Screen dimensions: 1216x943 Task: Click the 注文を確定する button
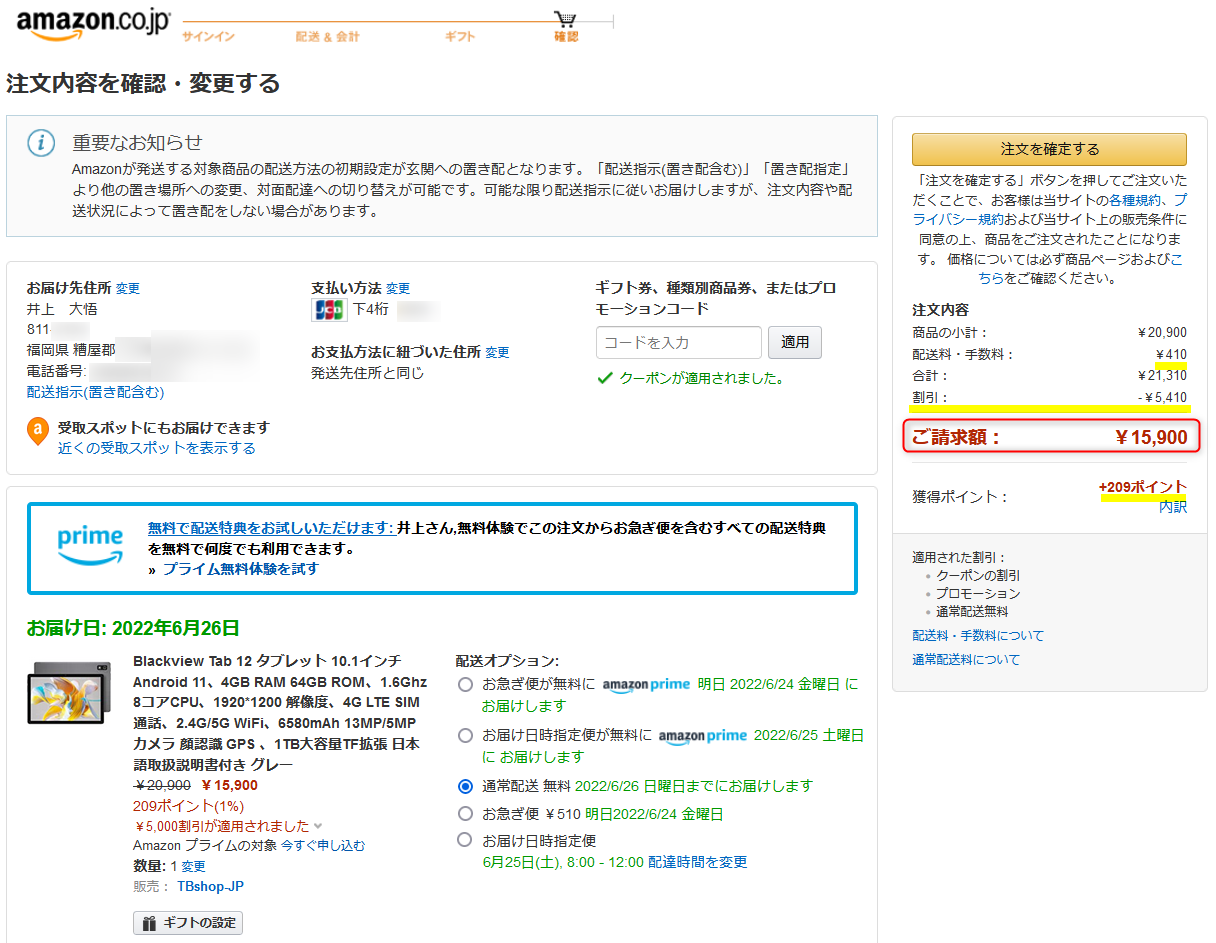click(x=1049, y=149)
